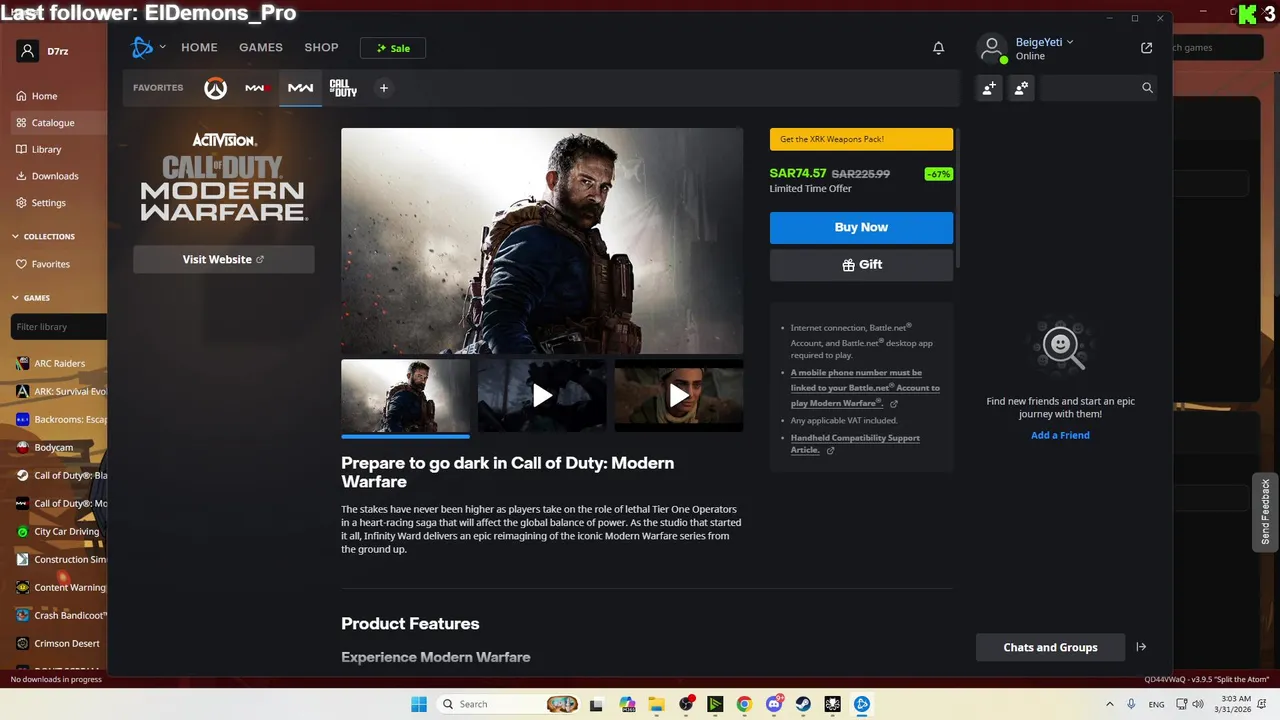
Task: Click the Gift button
Action: (861, 265)
